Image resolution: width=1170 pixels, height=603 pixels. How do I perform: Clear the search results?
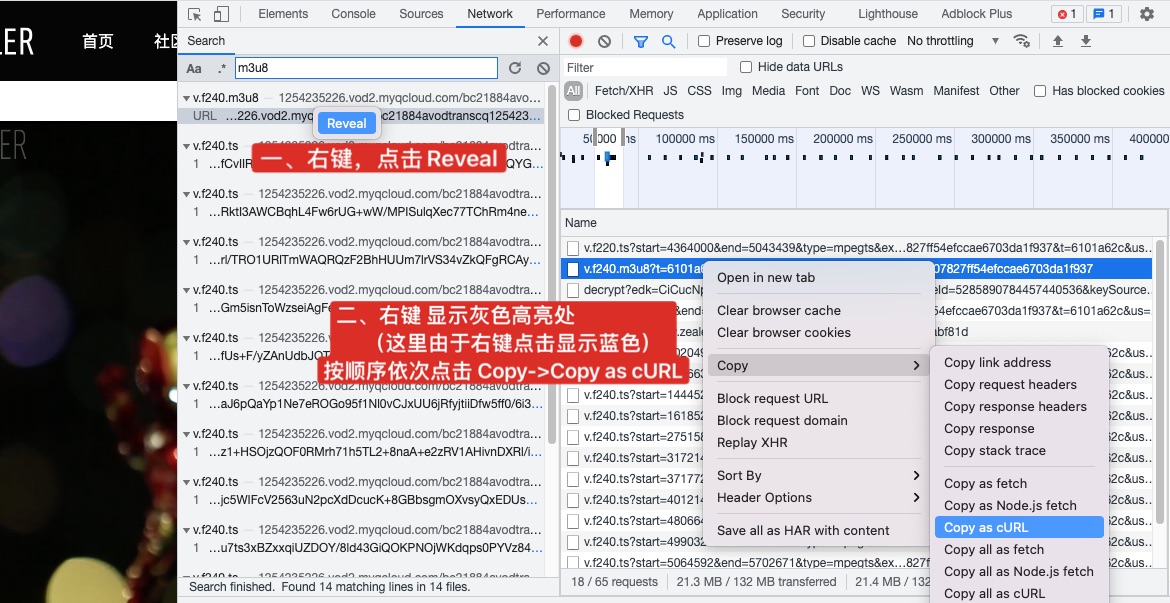pyautogui.click(x=543, y=68)
